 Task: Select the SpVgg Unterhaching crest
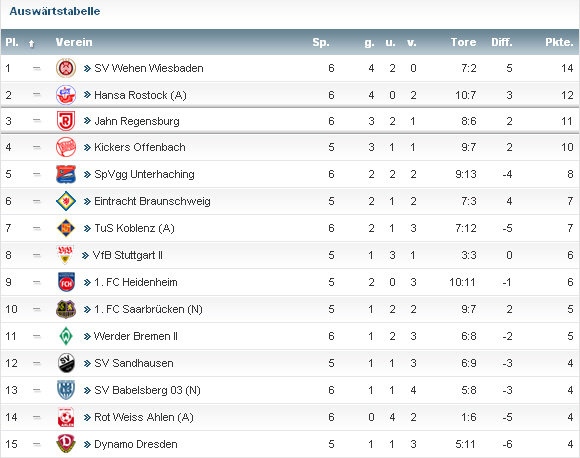click(66, 174)
